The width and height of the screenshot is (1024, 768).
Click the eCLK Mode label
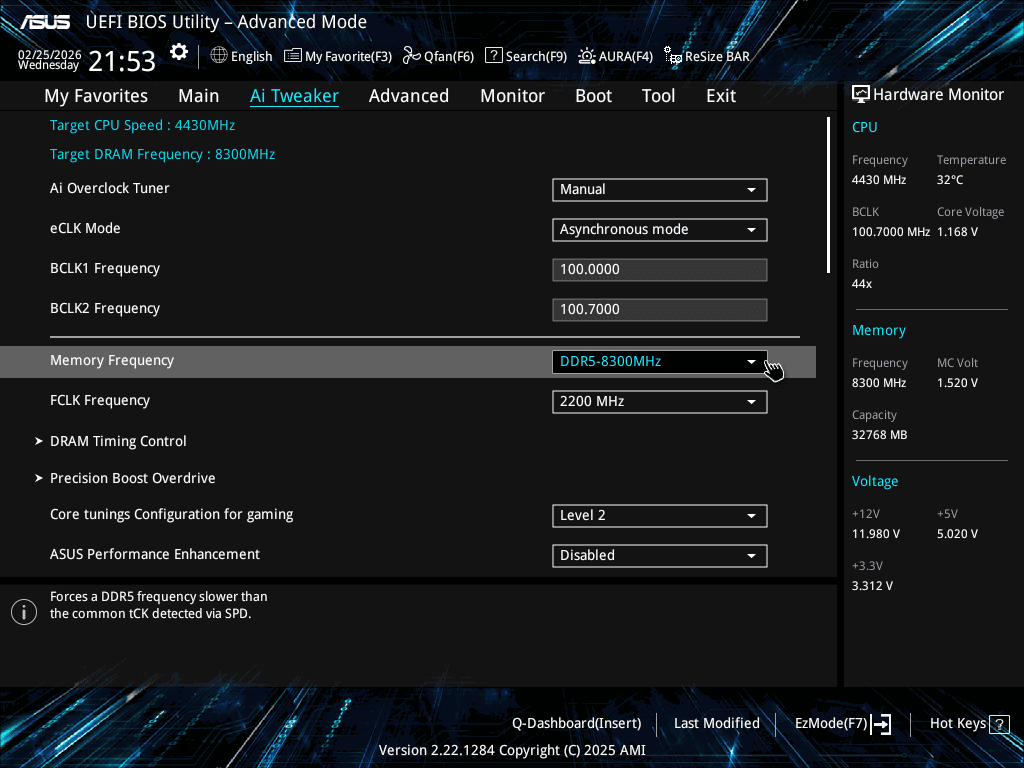pyautogui.click(x=85, y=229)
